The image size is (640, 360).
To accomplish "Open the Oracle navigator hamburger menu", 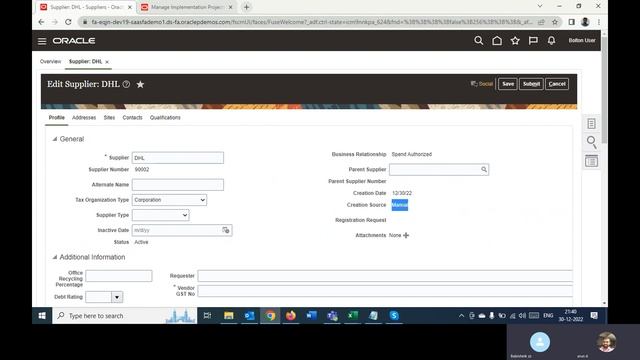I will pyautogui.click(x=42, y=41).
